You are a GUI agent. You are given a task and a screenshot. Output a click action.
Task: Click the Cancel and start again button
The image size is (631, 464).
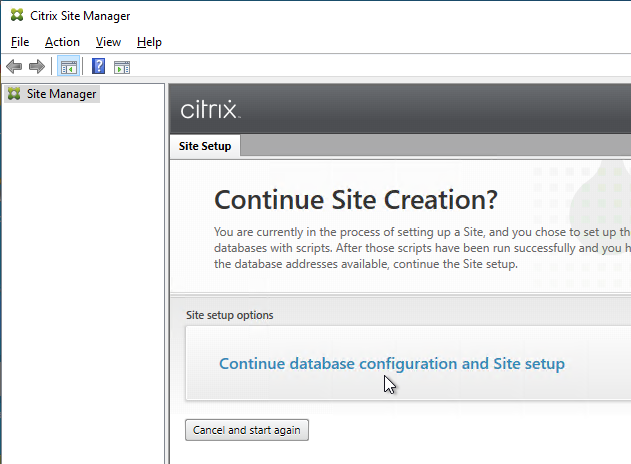[x=247, y=430]
